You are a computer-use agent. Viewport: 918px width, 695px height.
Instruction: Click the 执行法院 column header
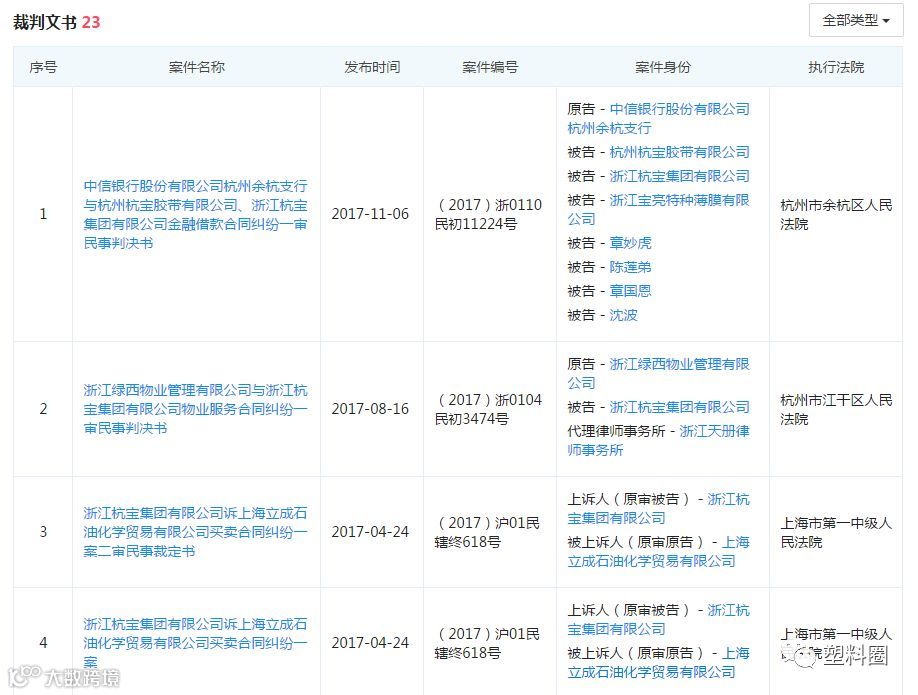(x=836, y=67)
